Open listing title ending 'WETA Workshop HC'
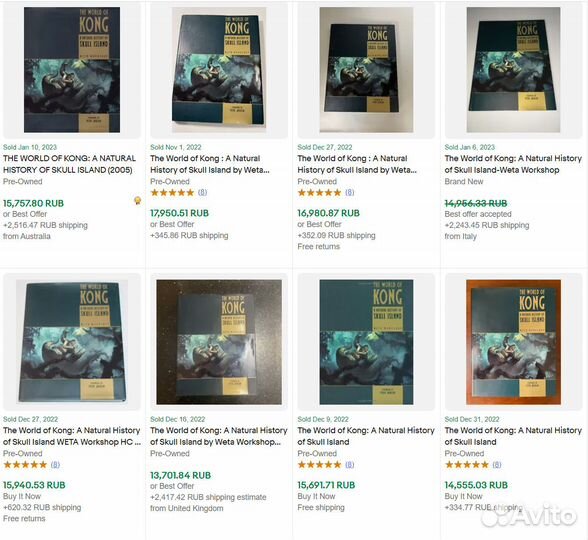This screenshot has width=588, height=540. pyautogui.click(x=72, y=436)
